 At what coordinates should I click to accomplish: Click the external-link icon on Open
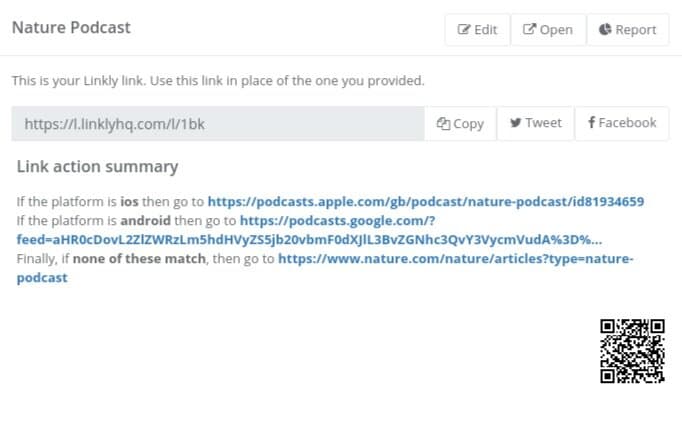click(x=530, y=30)
